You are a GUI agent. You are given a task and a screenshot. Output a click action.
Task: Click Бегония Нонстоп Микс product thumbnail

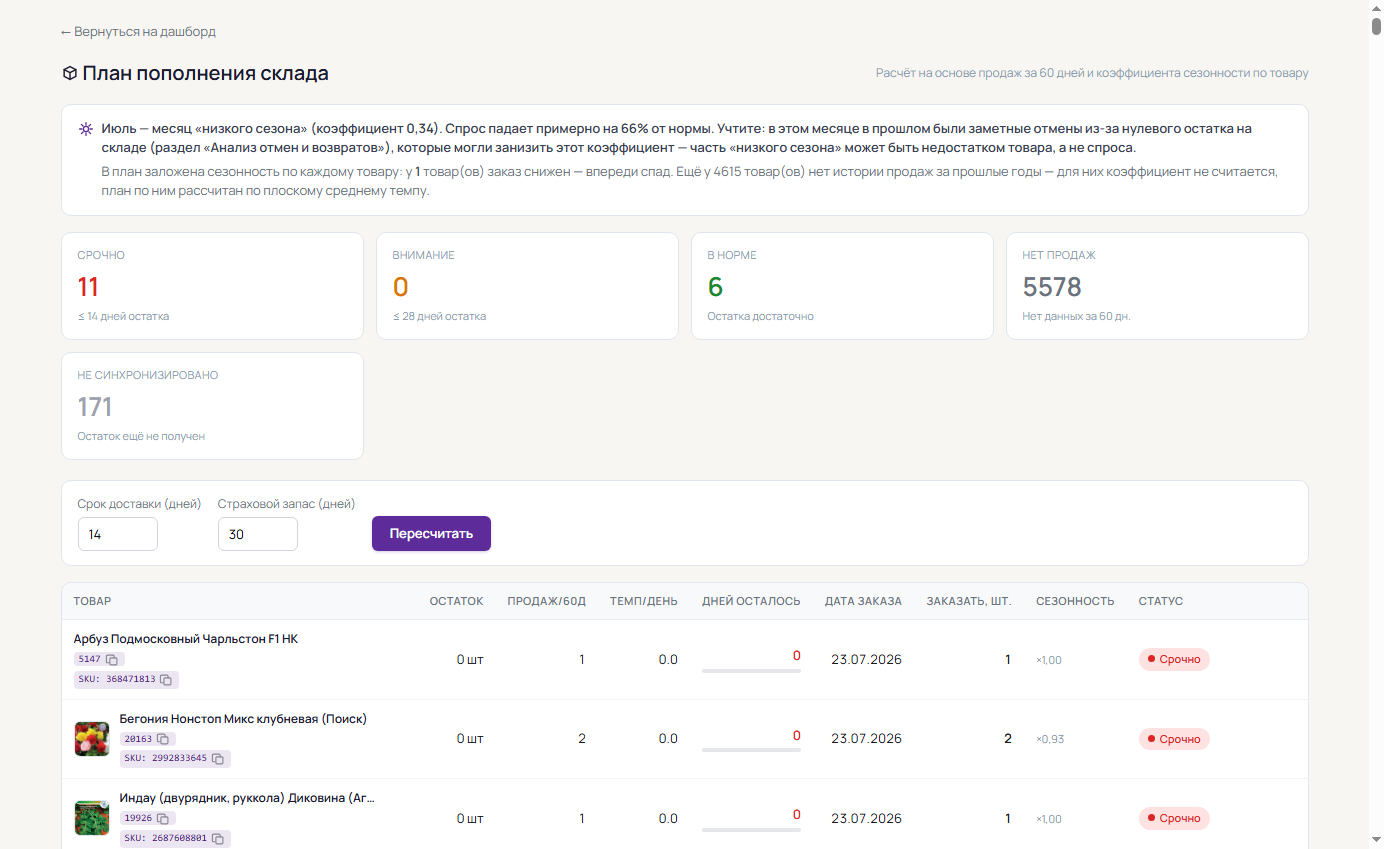coord(92,739)
